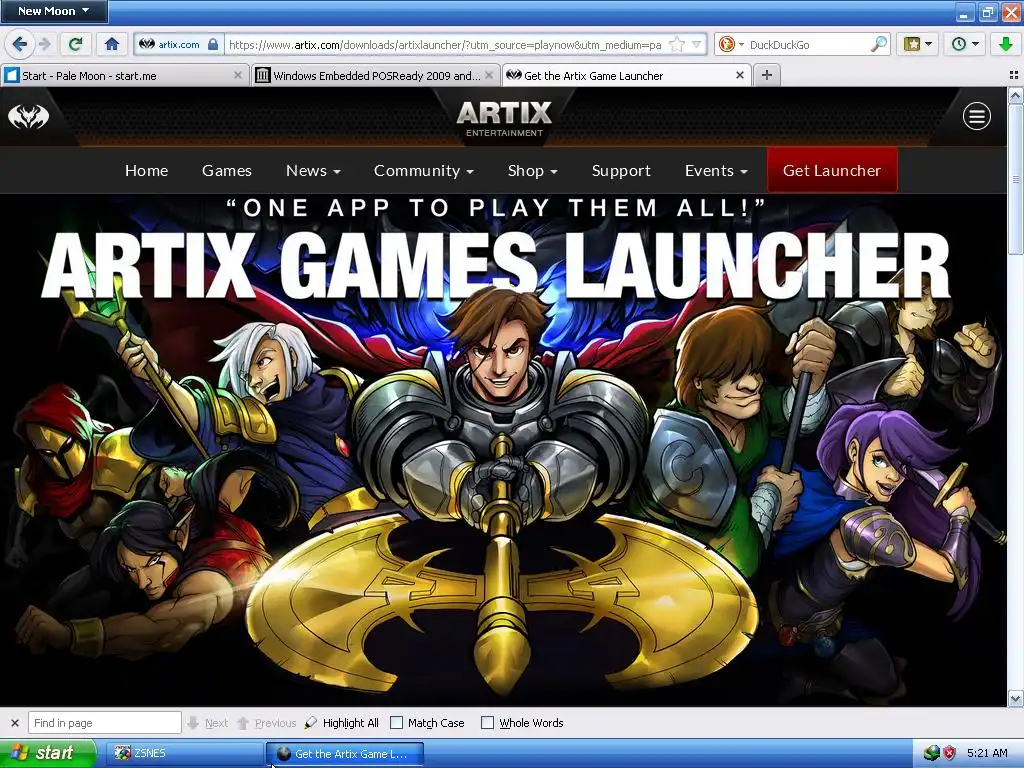This screenshot has width=1024, height=768.
Task: Open the browser Home page icon
Action: pyautogui.click(x=112, y=44)
